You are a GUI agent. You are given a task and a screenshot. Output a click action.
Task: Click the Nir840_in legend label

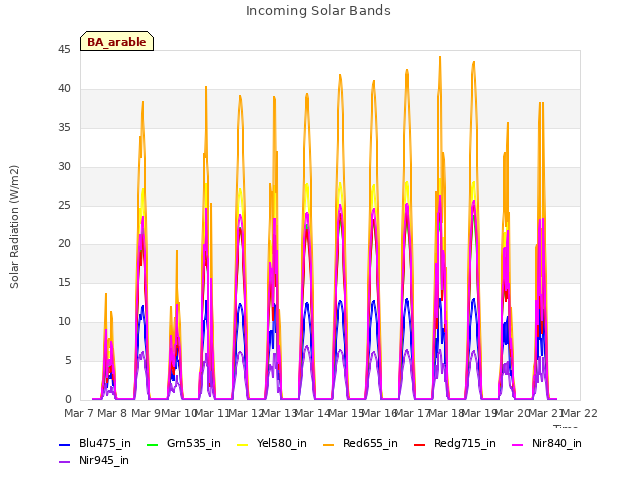(557, 444)
